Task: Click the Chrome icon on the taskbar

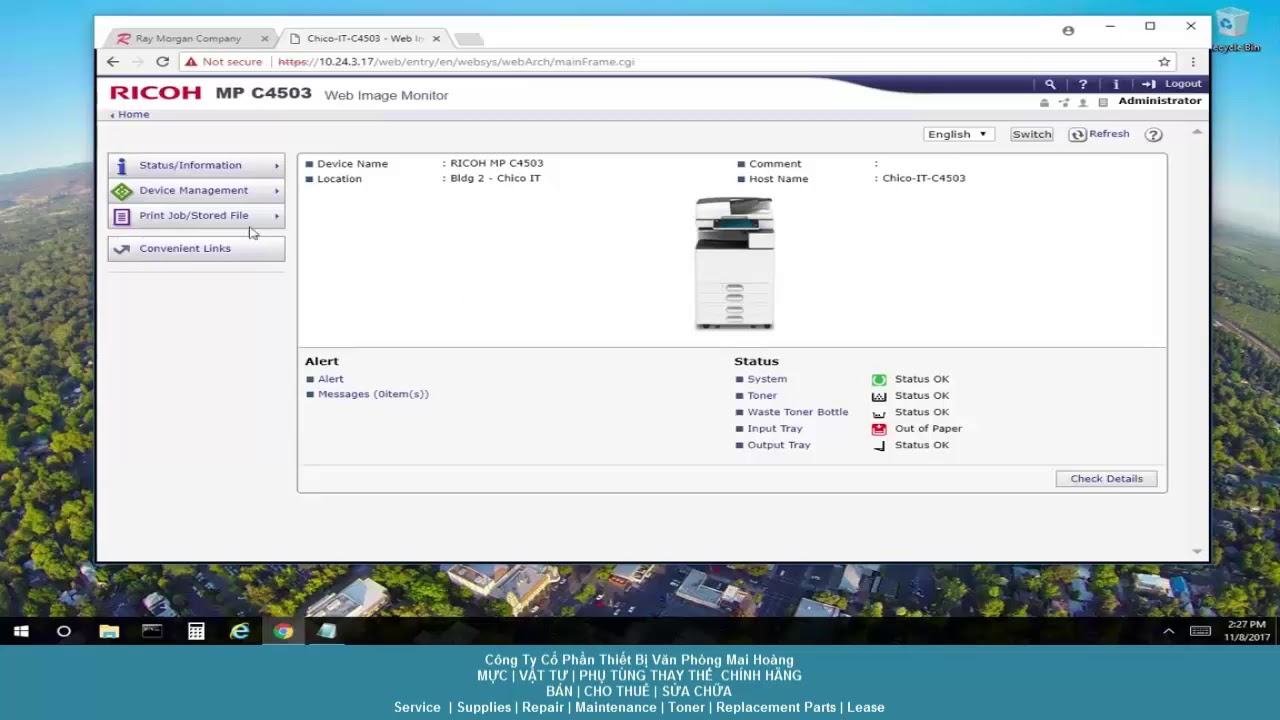Action: coord(283,631)
